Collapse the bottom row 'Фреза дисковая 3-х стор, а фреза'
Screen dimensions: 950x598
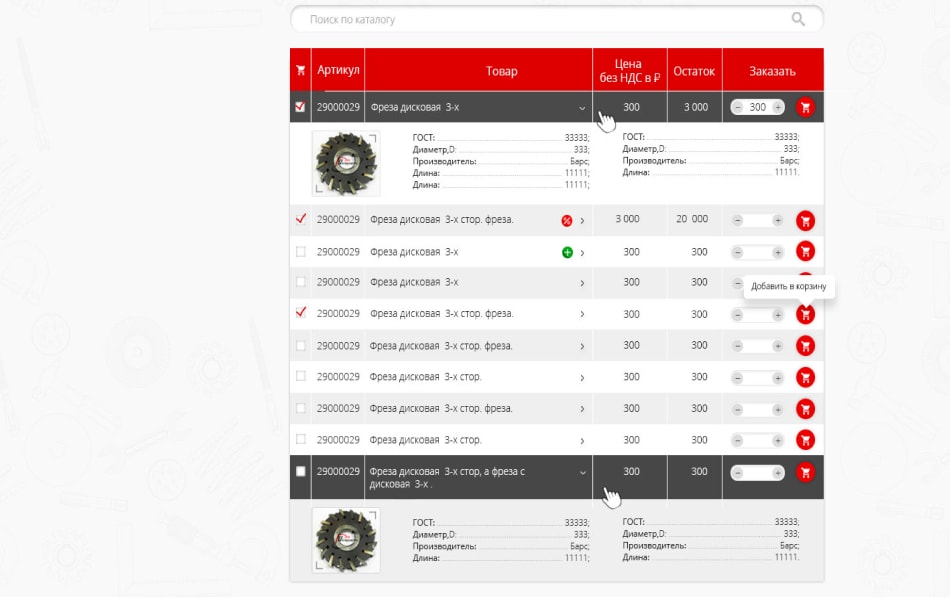point(582,473)
